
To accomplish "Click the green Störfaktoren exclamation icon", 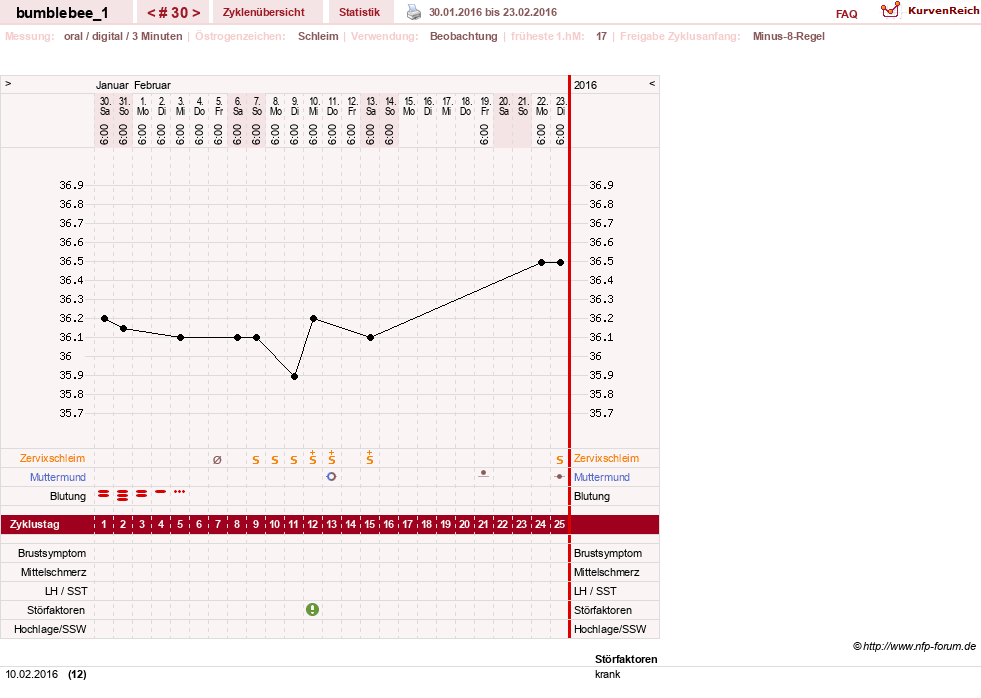I will click(x=312, y=609).
